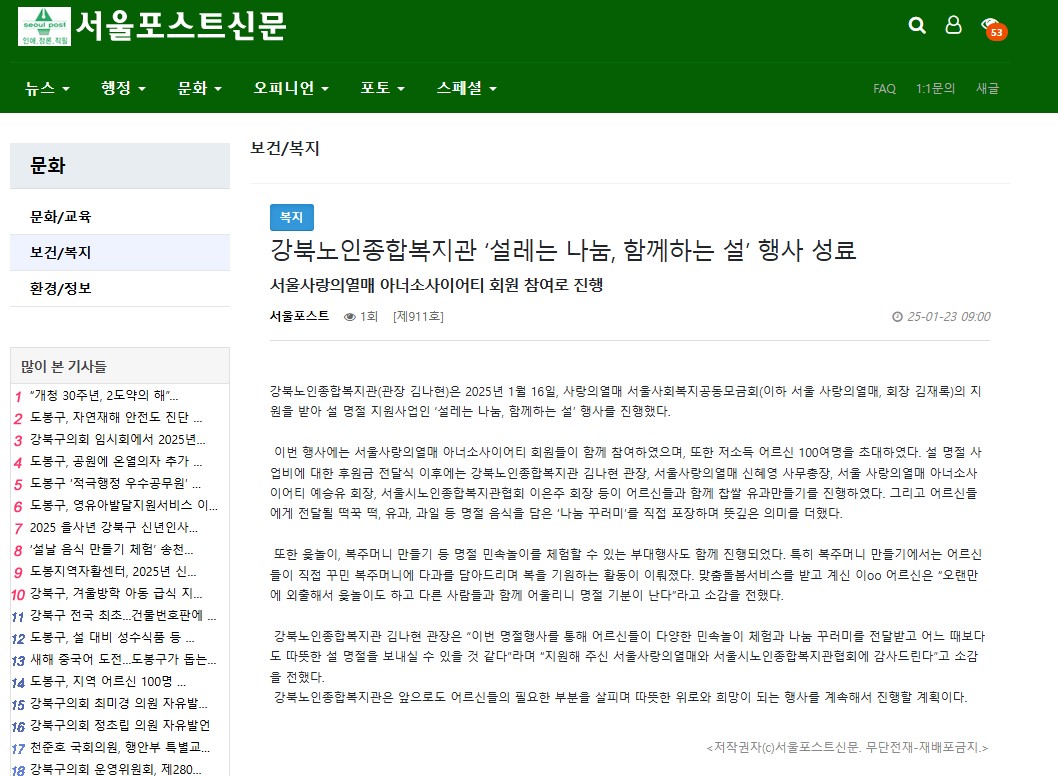
Task: Open the eye icon with 53 badge
Action: coord(990,26)
